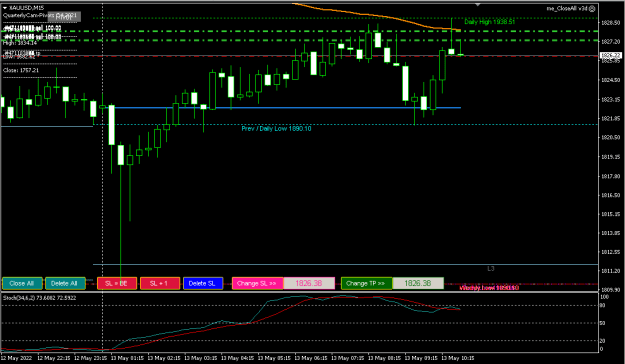
Task: Select the Weekly Low label in pink
Action: tap(489, 288)
